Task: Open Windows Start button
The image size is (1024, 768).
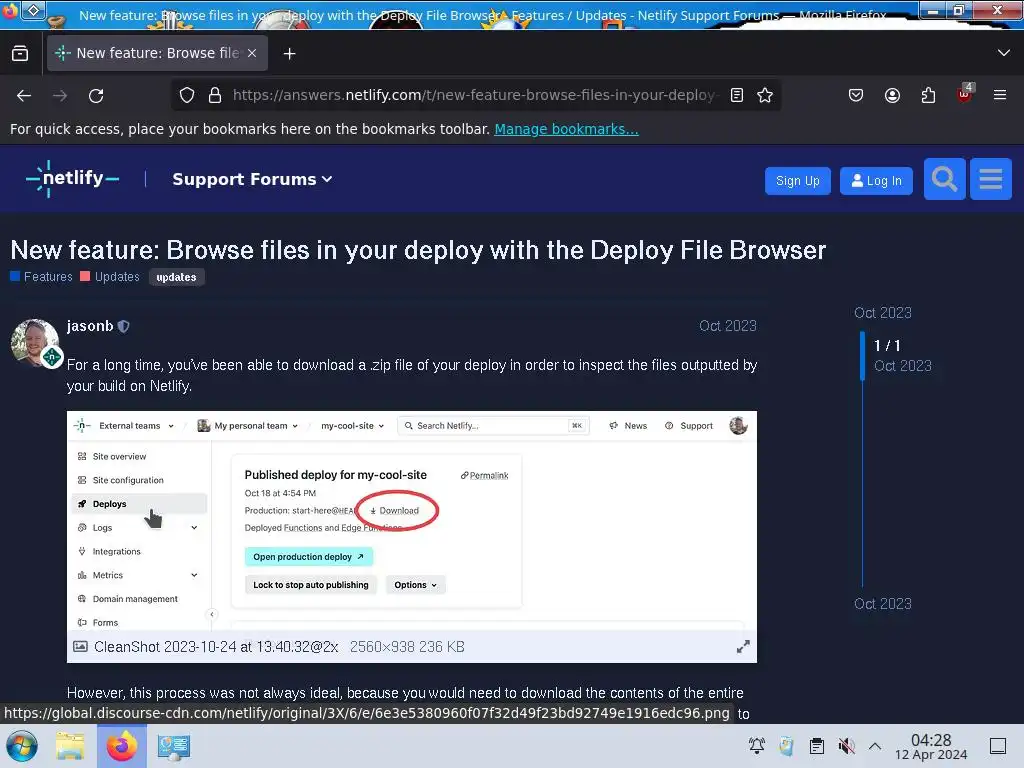Action: pos(22,746)
